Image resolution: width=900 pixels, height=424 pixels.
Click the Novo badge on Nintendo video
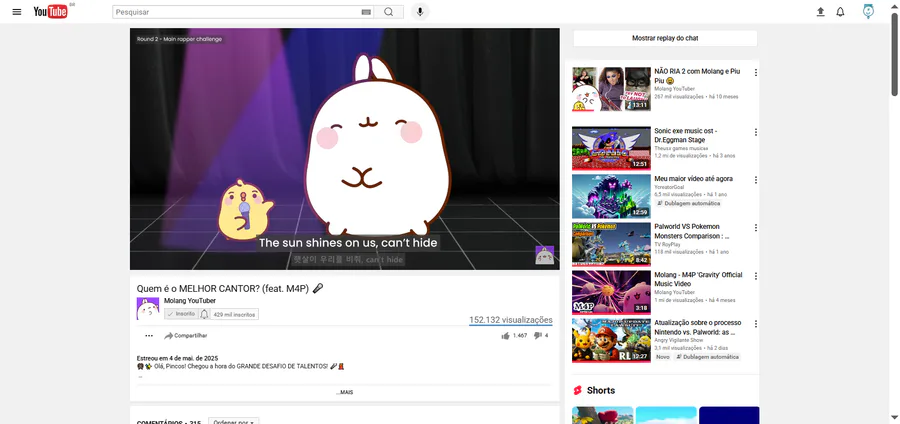tap(663, 357)
